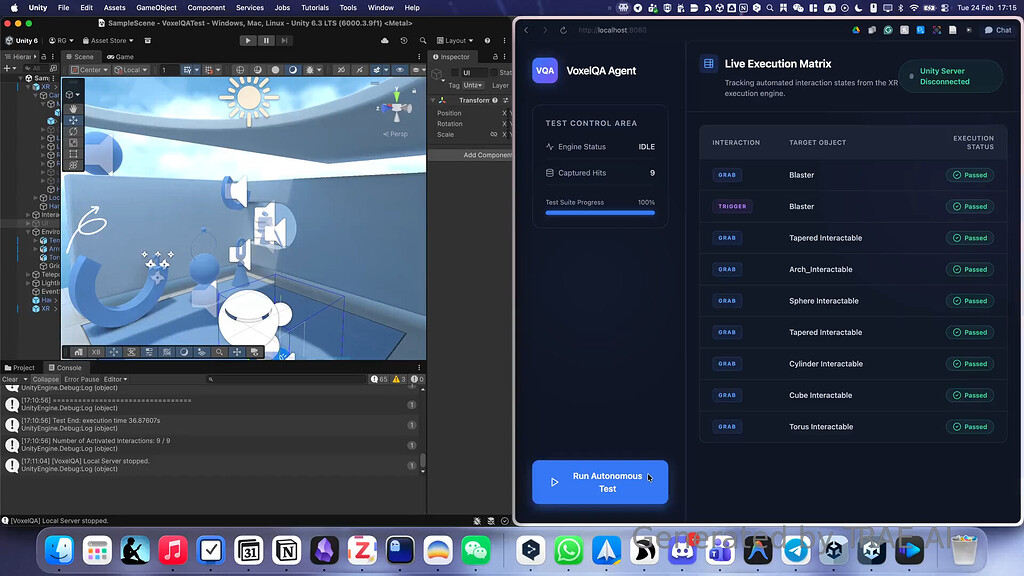Image resolution: width=1024 pixels, height=576 pixels.
Task: Select the Scale tool in Scene toolbar
Action: coord(73,142)
